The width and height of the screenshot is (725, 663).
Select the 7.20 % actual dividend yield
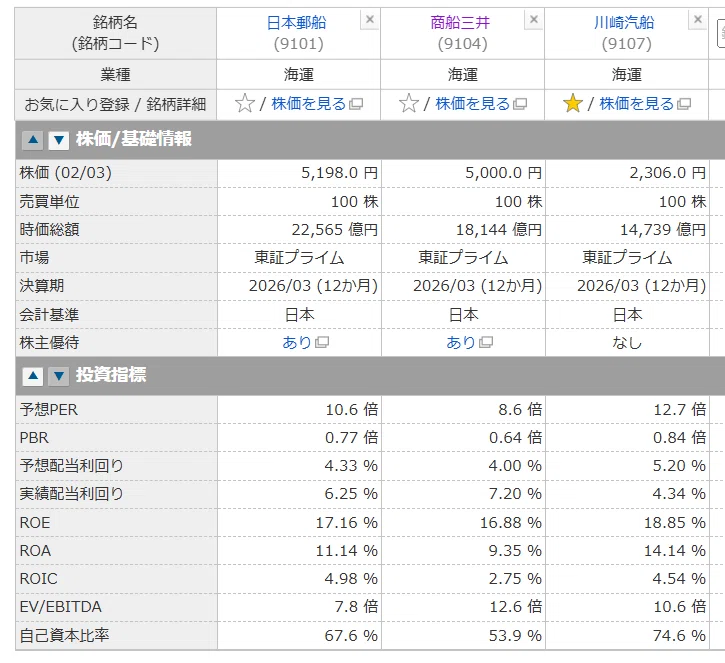pos(515,494)
